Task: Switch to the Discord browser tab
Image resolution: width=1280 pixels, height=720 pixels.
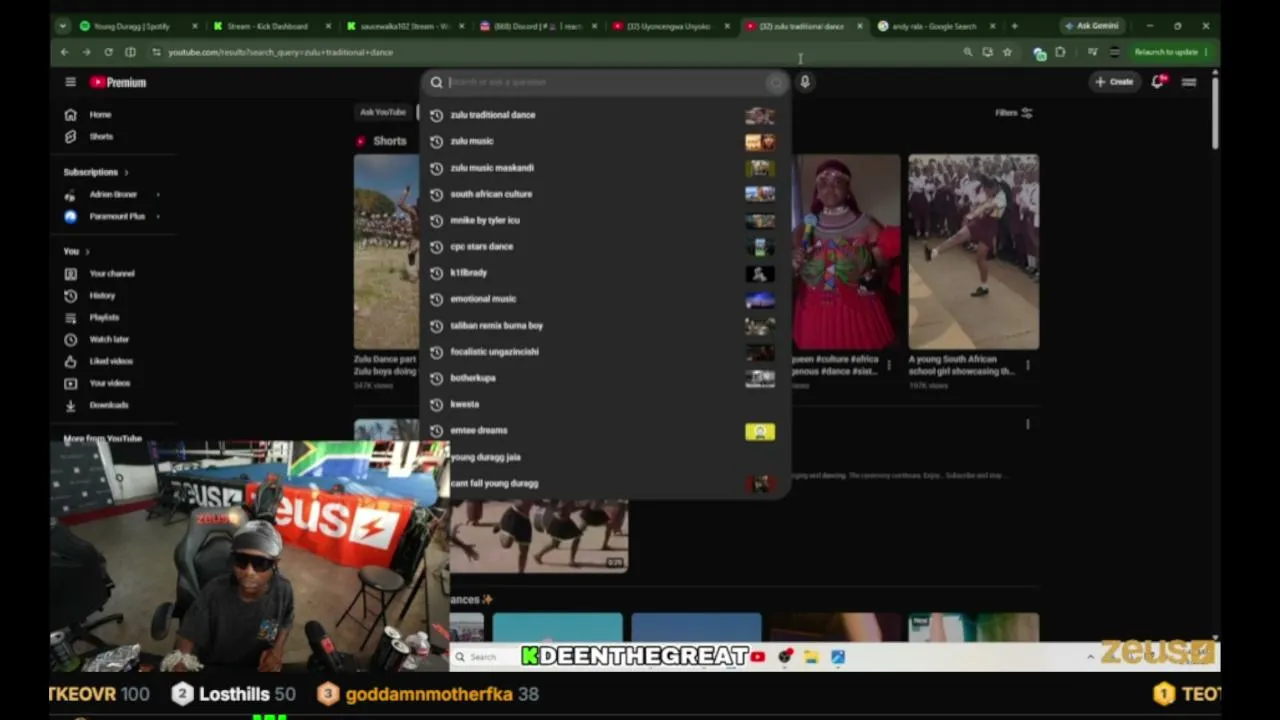Action: [538, 26]
